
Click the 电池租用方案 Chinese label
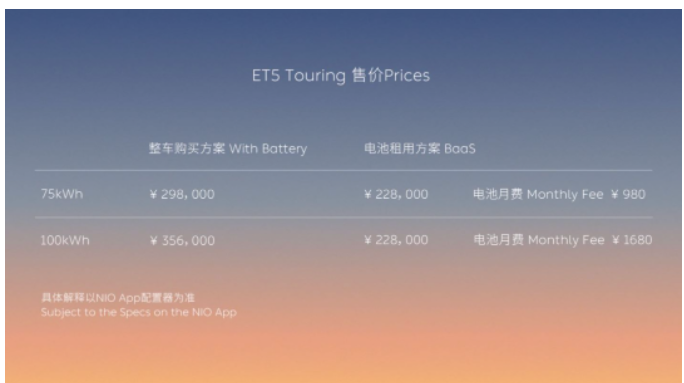(402, 148)
